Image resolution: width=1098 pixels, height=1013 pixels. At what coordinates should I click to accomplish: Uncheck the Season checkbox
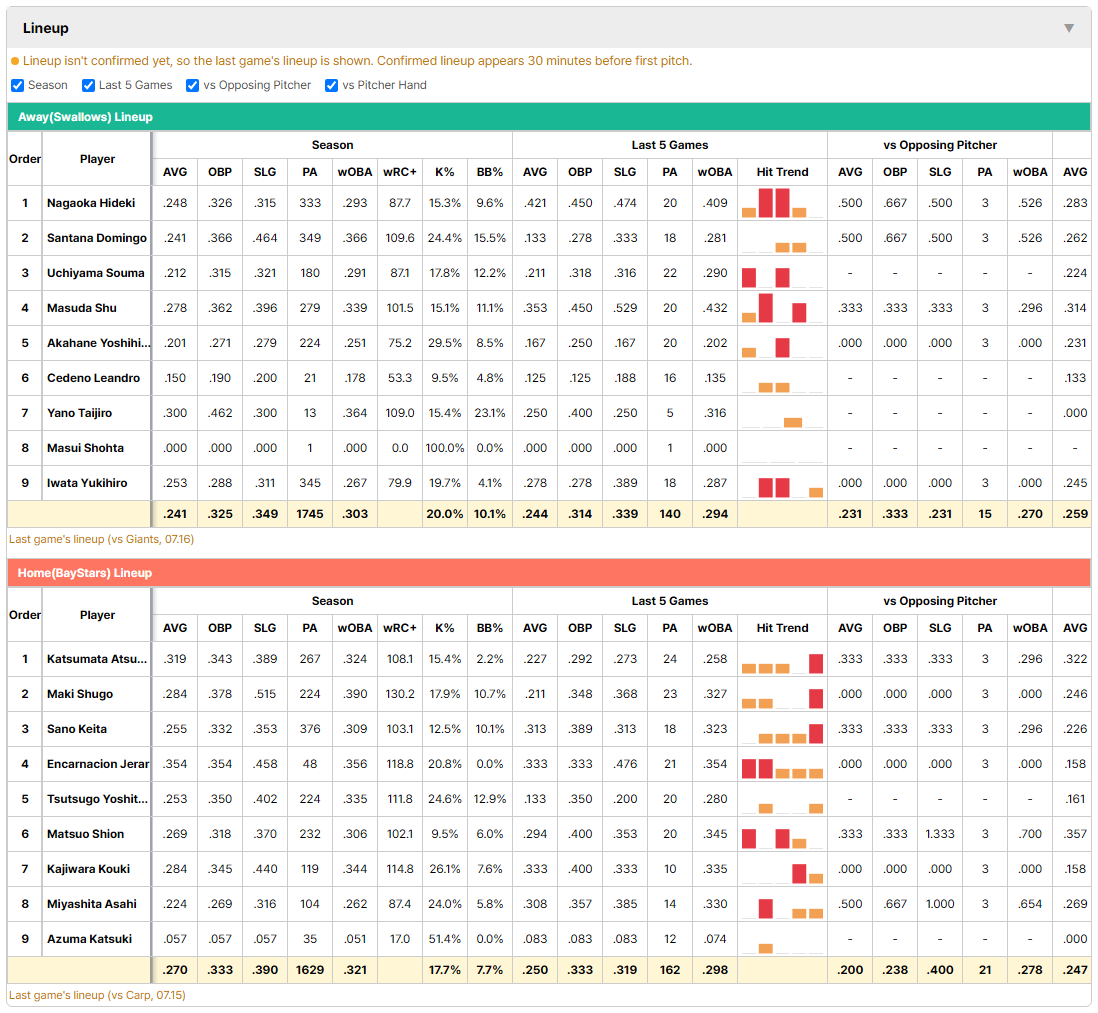click(18, 85)
